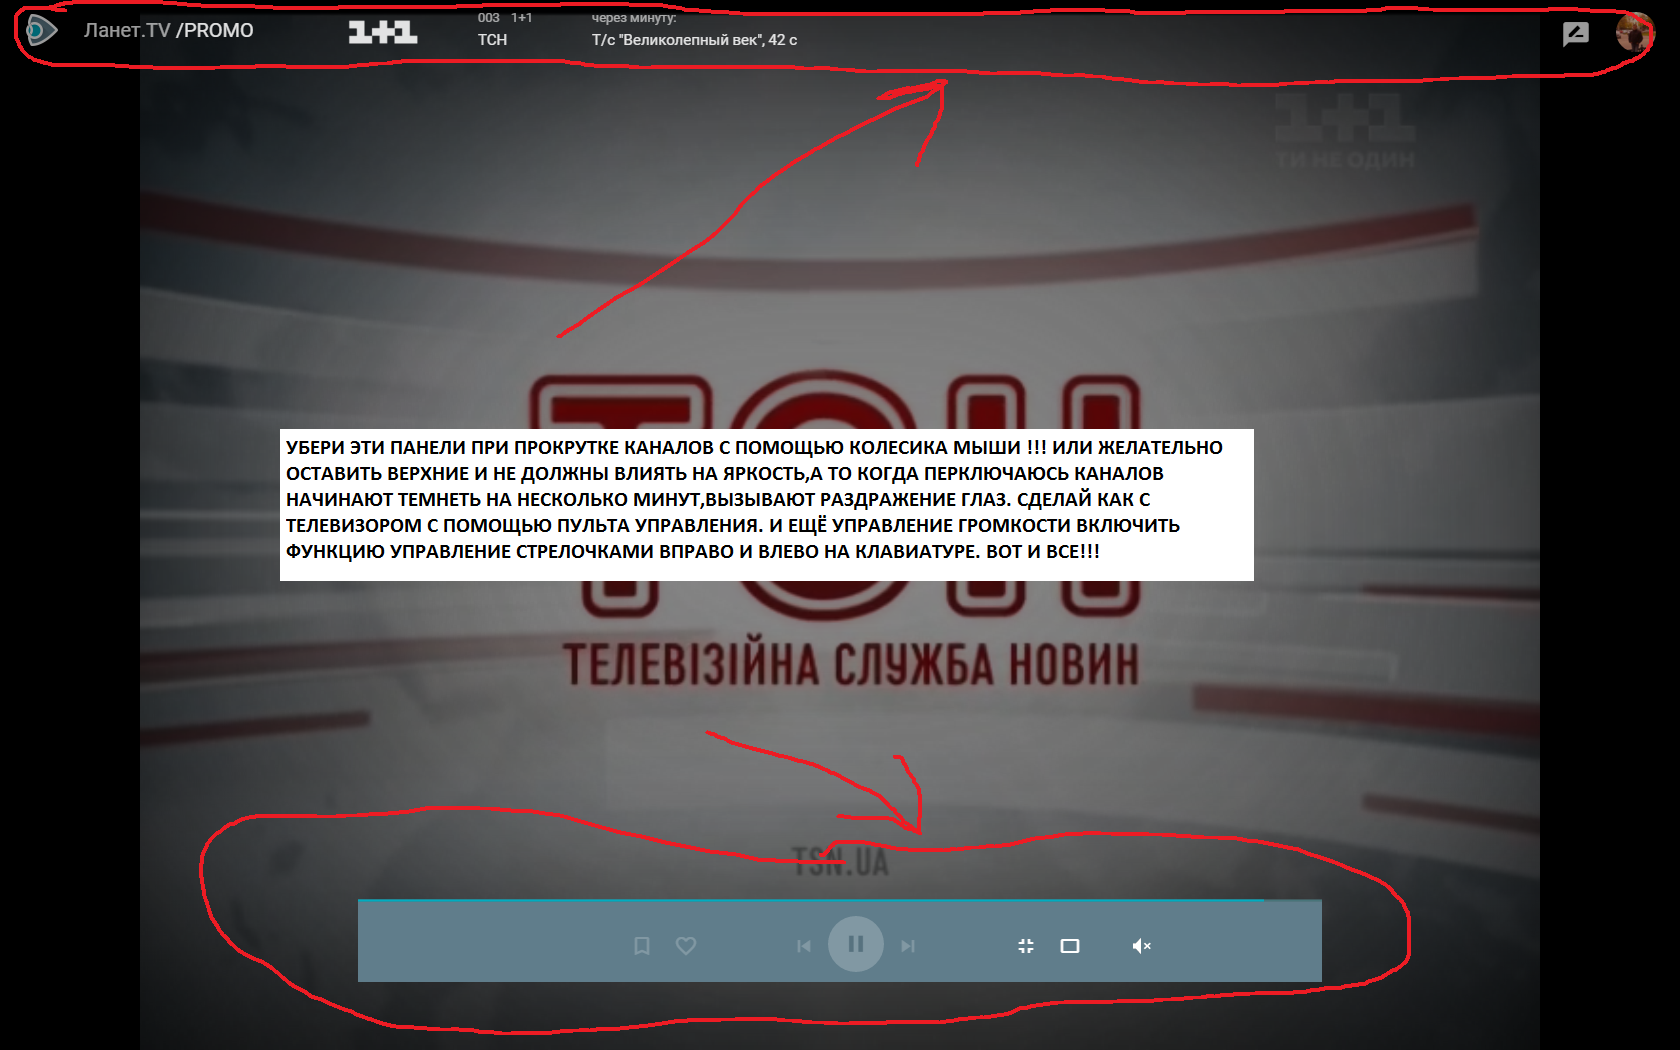The height and width of the screenshot is (1050, 1680).
Task: Click the 1+1 channel logo
Action: tap(382, 32)
